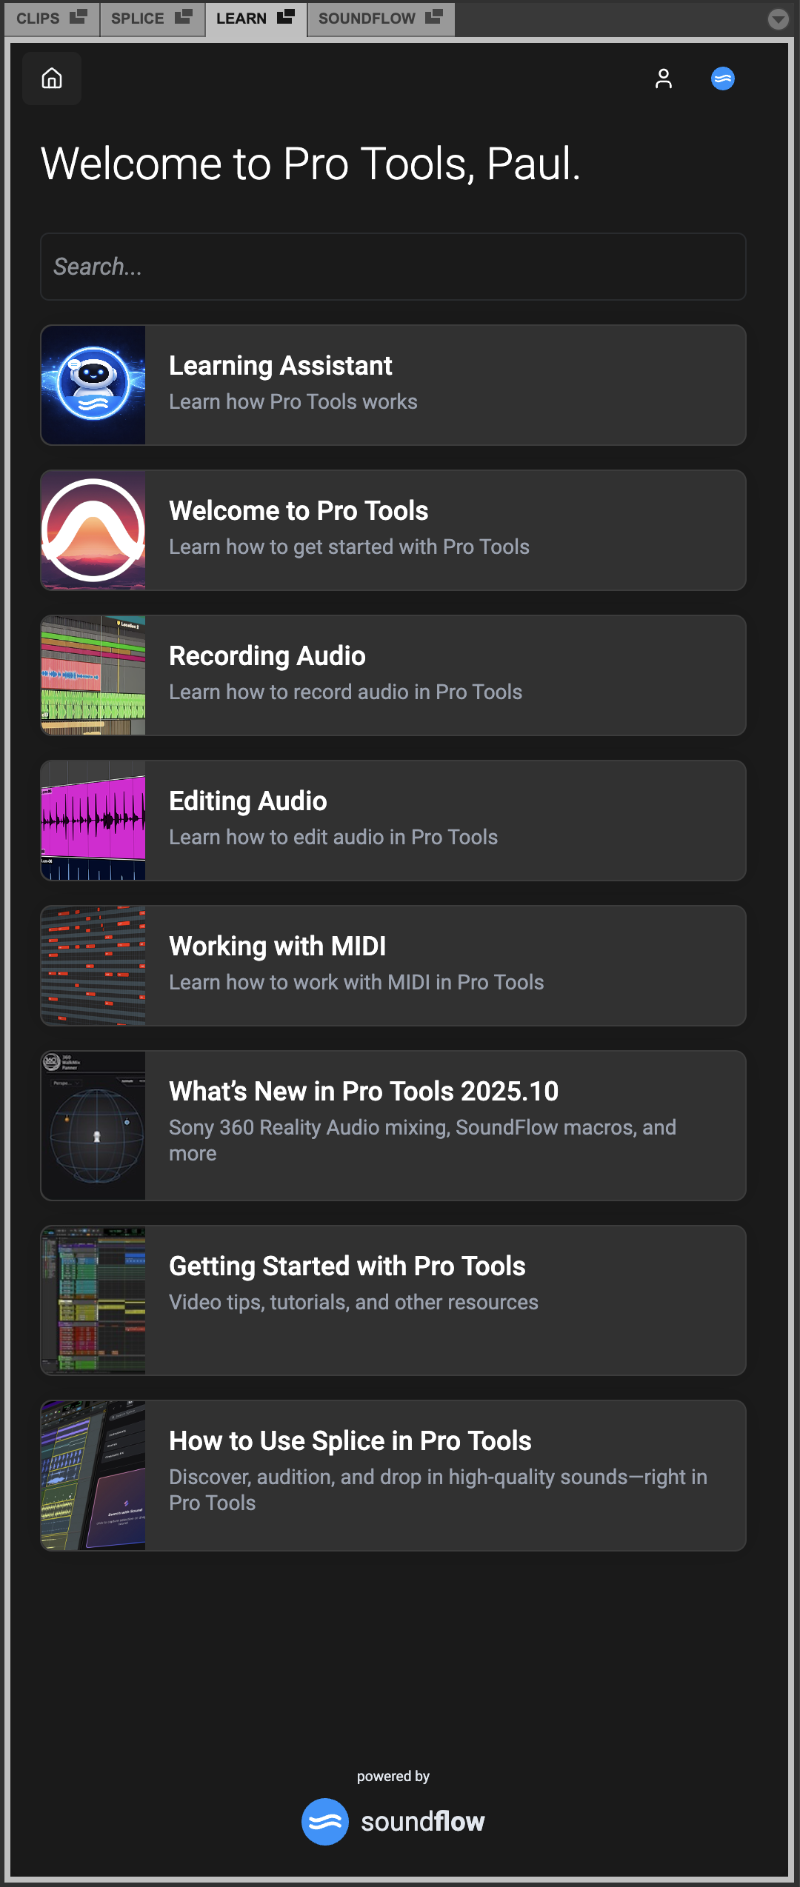This screenshot has width=800, height=1887.
Task: Open the Learning Assistant title
Action: coord(280,366)
